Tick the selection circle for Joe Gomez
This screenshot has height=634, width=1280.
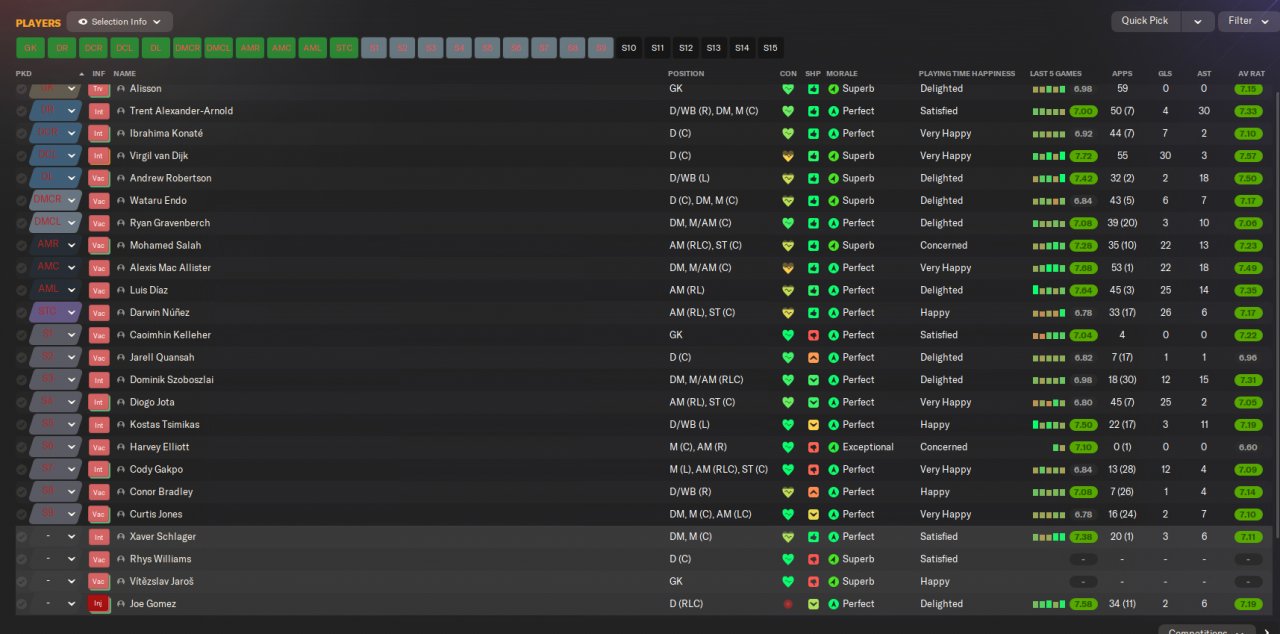(21, 604)
